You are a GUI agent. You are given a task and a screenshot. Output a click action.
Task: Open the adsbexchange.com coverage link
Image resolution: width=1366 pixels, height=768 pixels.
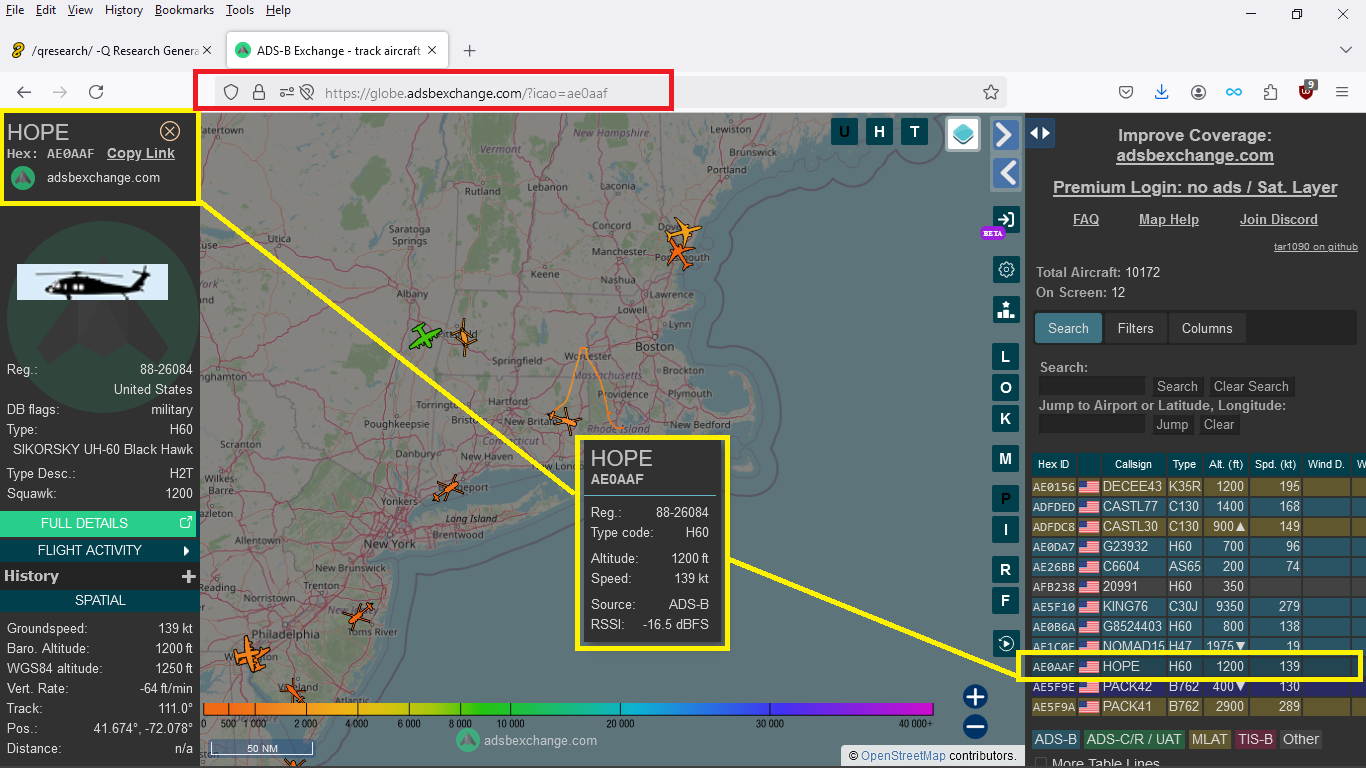click(1195, 155)
